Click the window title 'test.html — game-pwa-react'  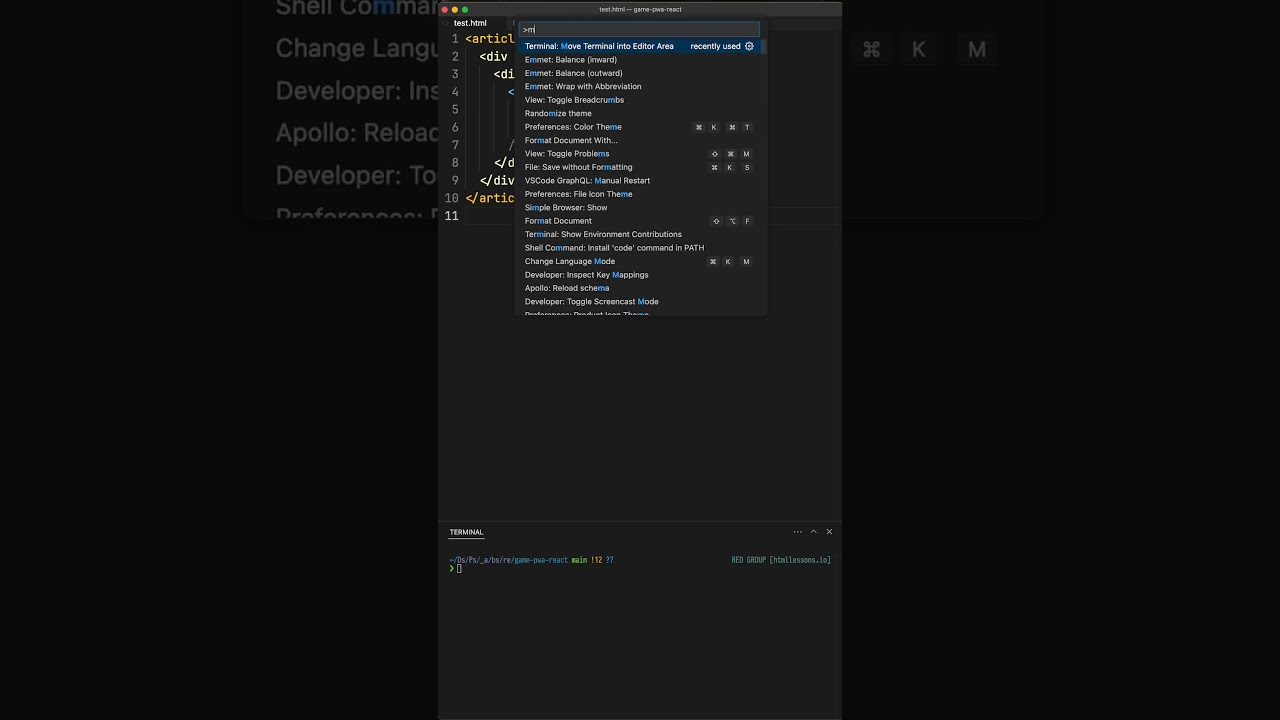640,9
